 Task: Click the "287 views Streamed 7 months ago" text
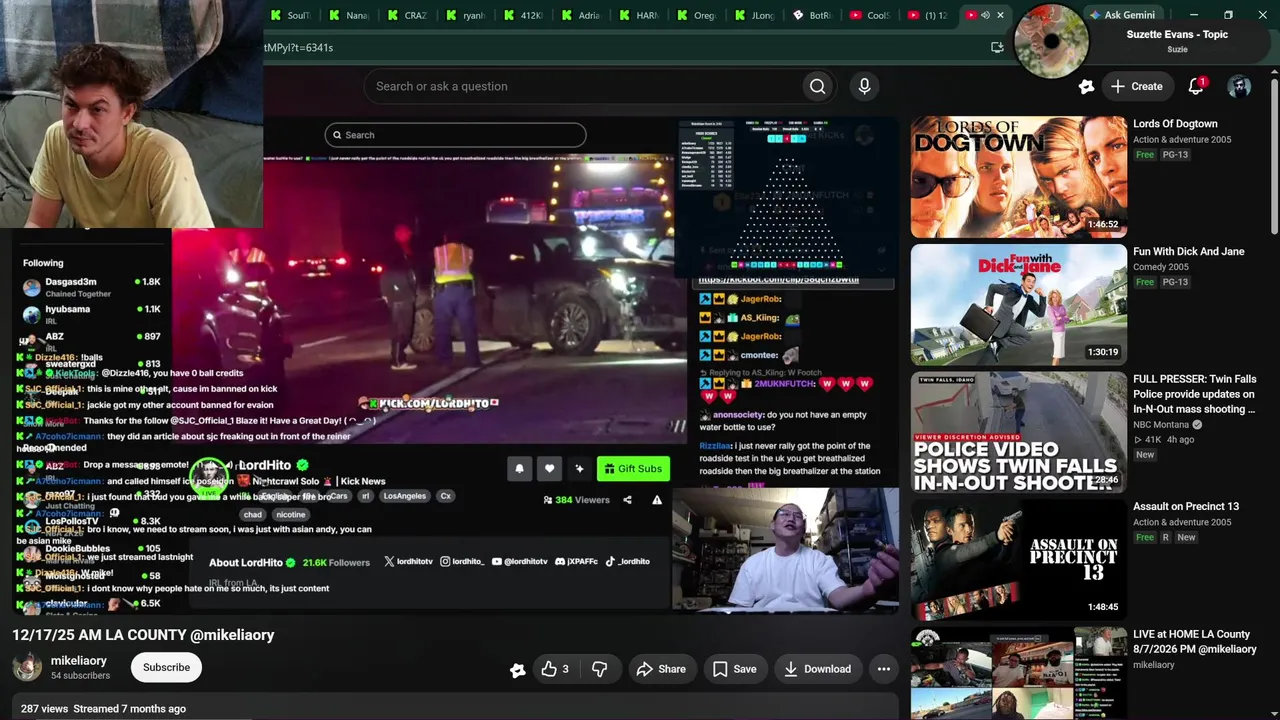point(103,709)
